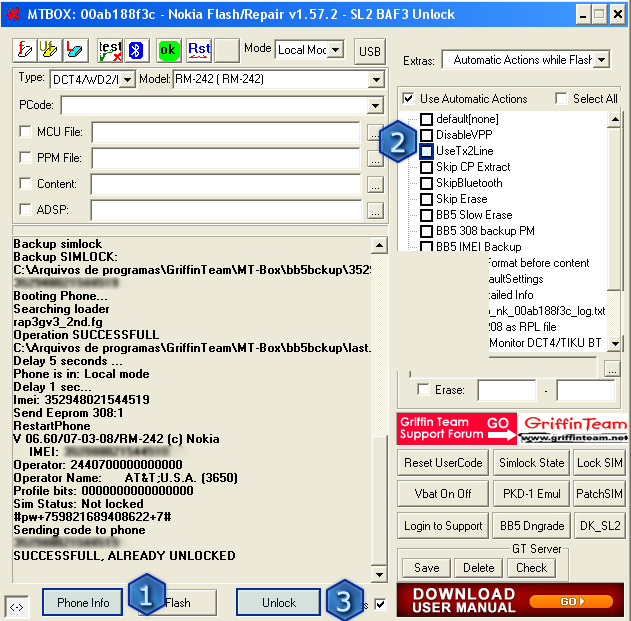Check the Skip CP Extract action
Image resolution: width=631 pixels, height=621 pixels.
[426, 167]
